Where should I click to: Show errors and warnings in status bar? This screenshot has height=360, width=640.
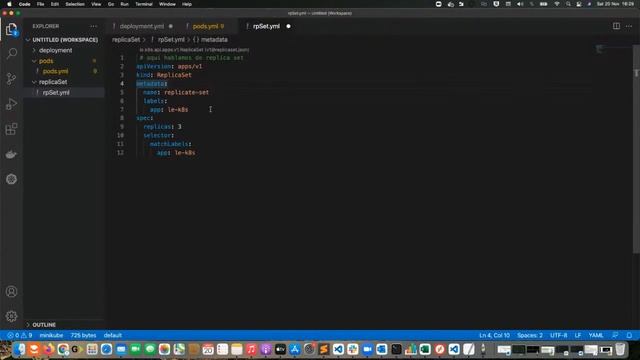[19, 335]
